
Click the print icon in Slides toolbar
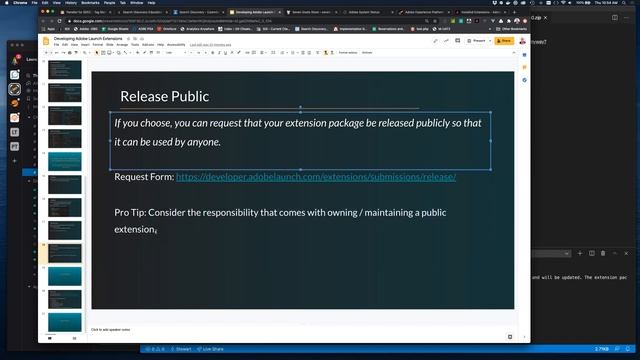click(x=70, y=53)
